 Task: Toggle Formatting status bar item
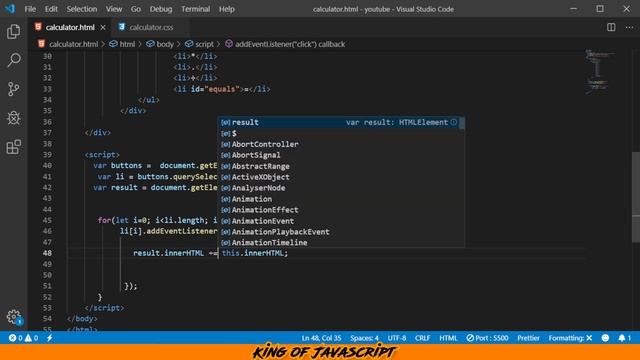pos(570,338)
